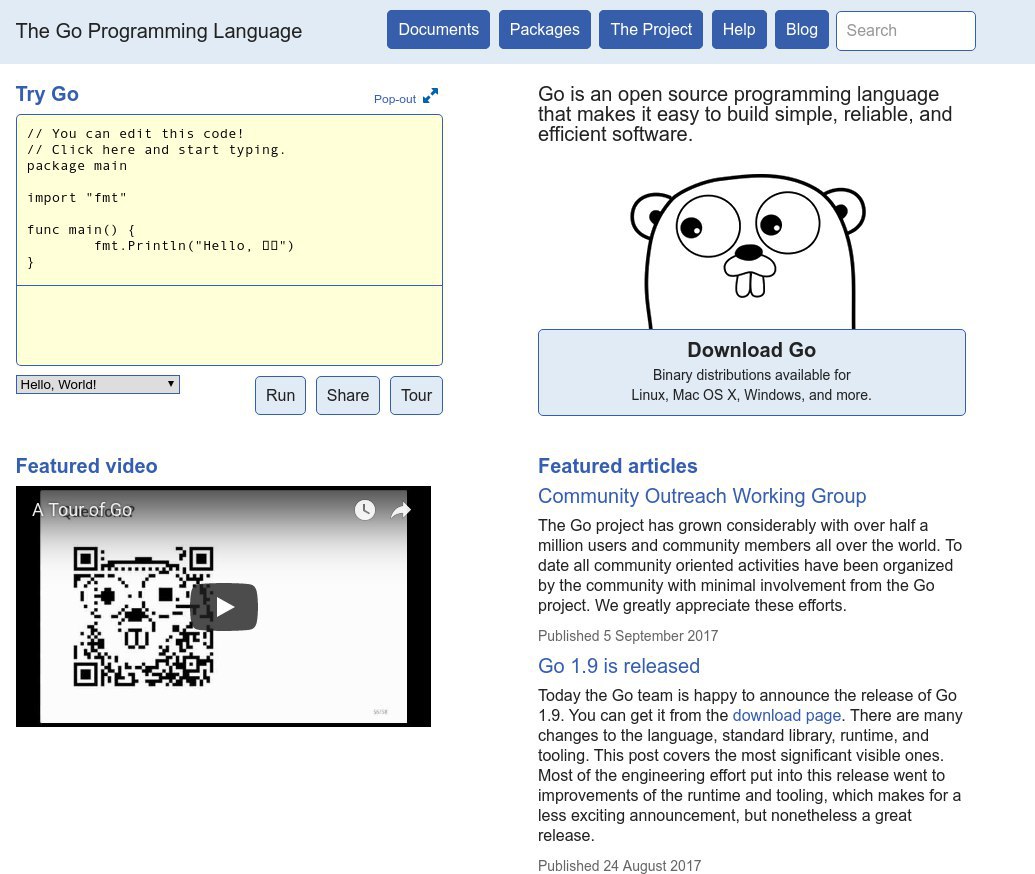Image resolution: width=1035 pixels, height=874 pixels.
Task: Click the import "fmt" code line
Action: point(77,197)
